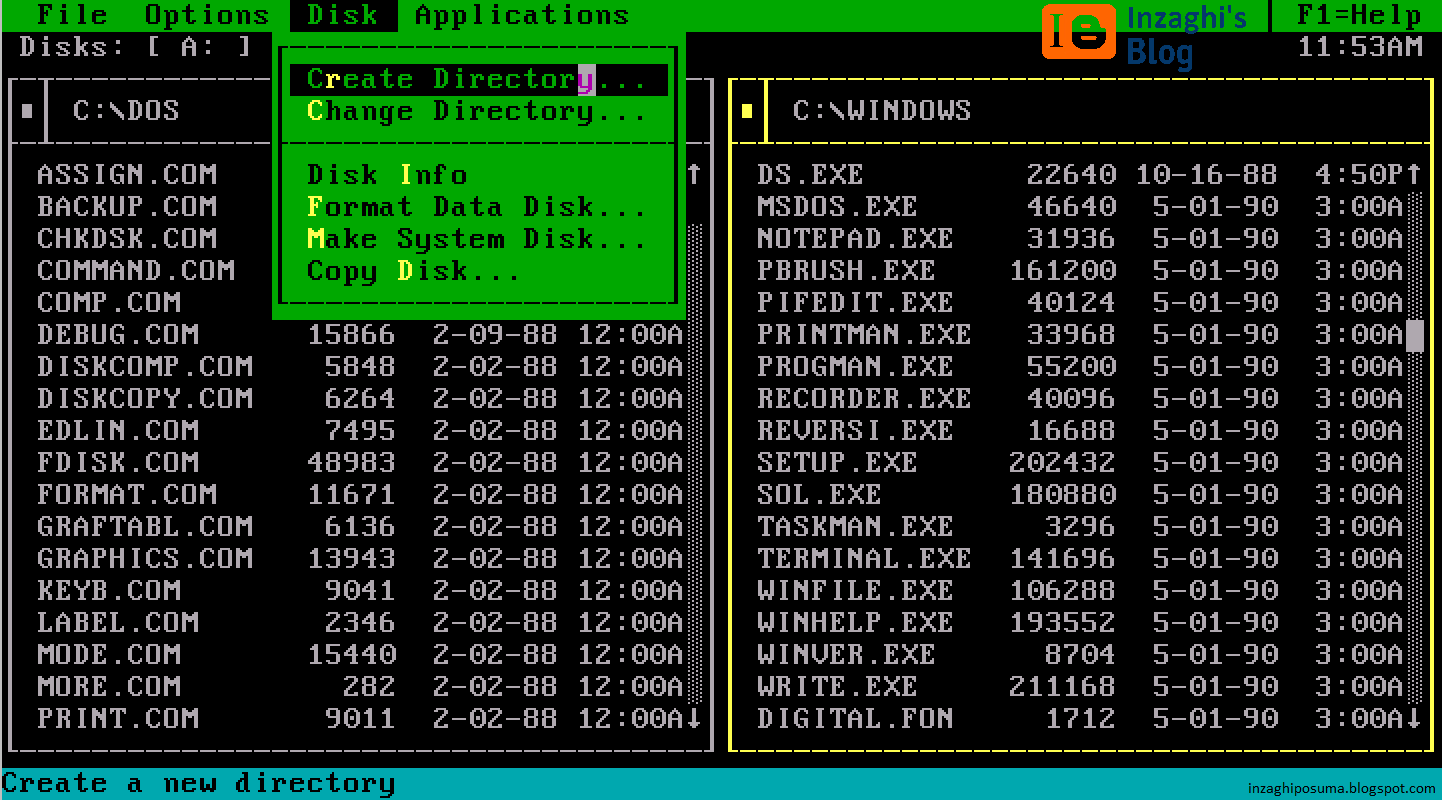Click size 48983 of FDISK.COM
The width and height of the screenshot is (1442, 800).
coord(351,462)
